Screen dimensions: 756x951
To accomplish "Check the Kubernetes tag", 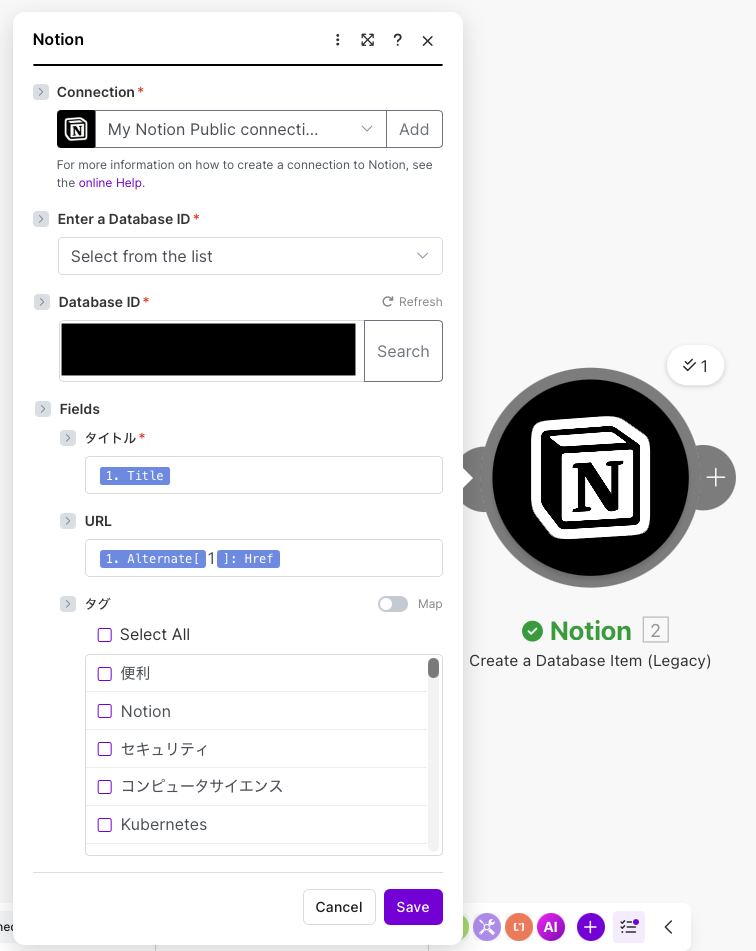I will 104,825.
